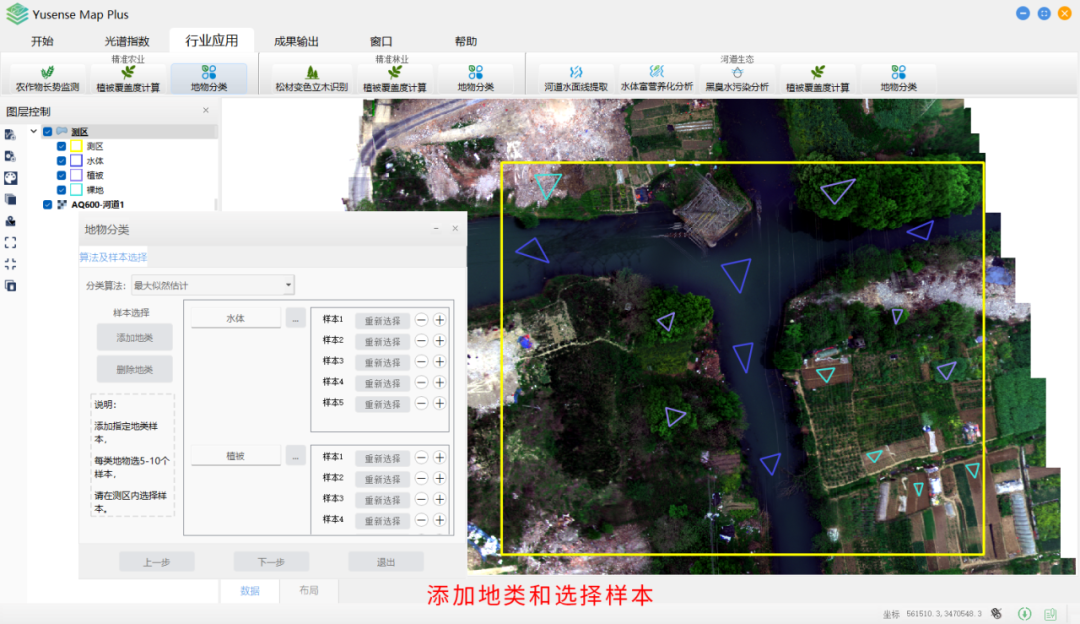
Task: Click the yellow 测区 color swatch
Action: (x=76, y=146)
